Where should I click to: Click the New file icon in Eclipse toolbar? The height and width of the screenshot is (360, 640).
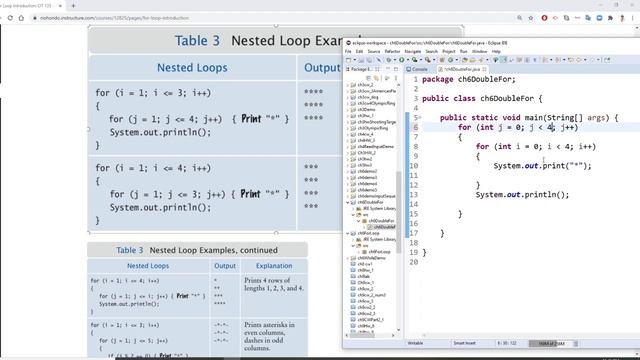pos(348,60)
